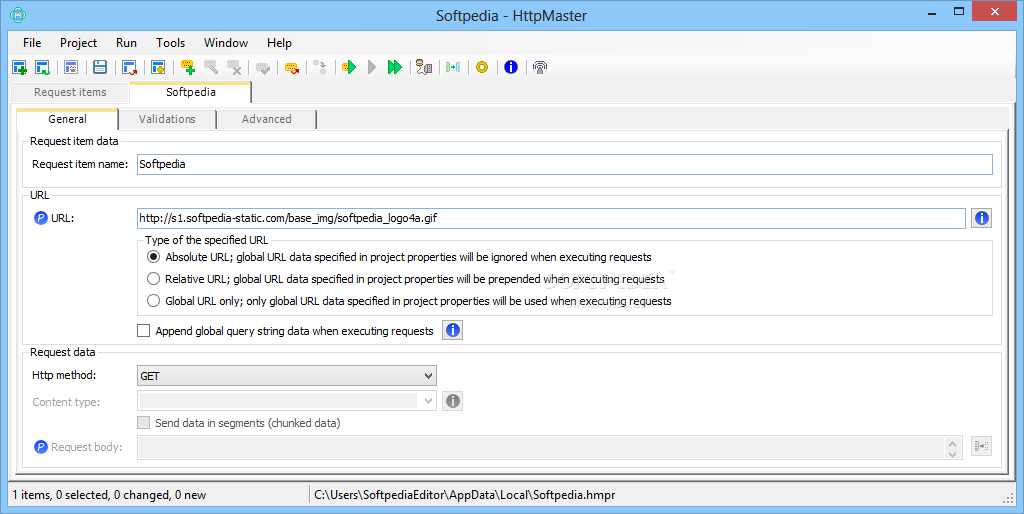Viewport: 1024px width, 514px height.
Task: Click status text '1 items, 0 selected, 0 changed, 0 new'
Action: click(109, 495)
